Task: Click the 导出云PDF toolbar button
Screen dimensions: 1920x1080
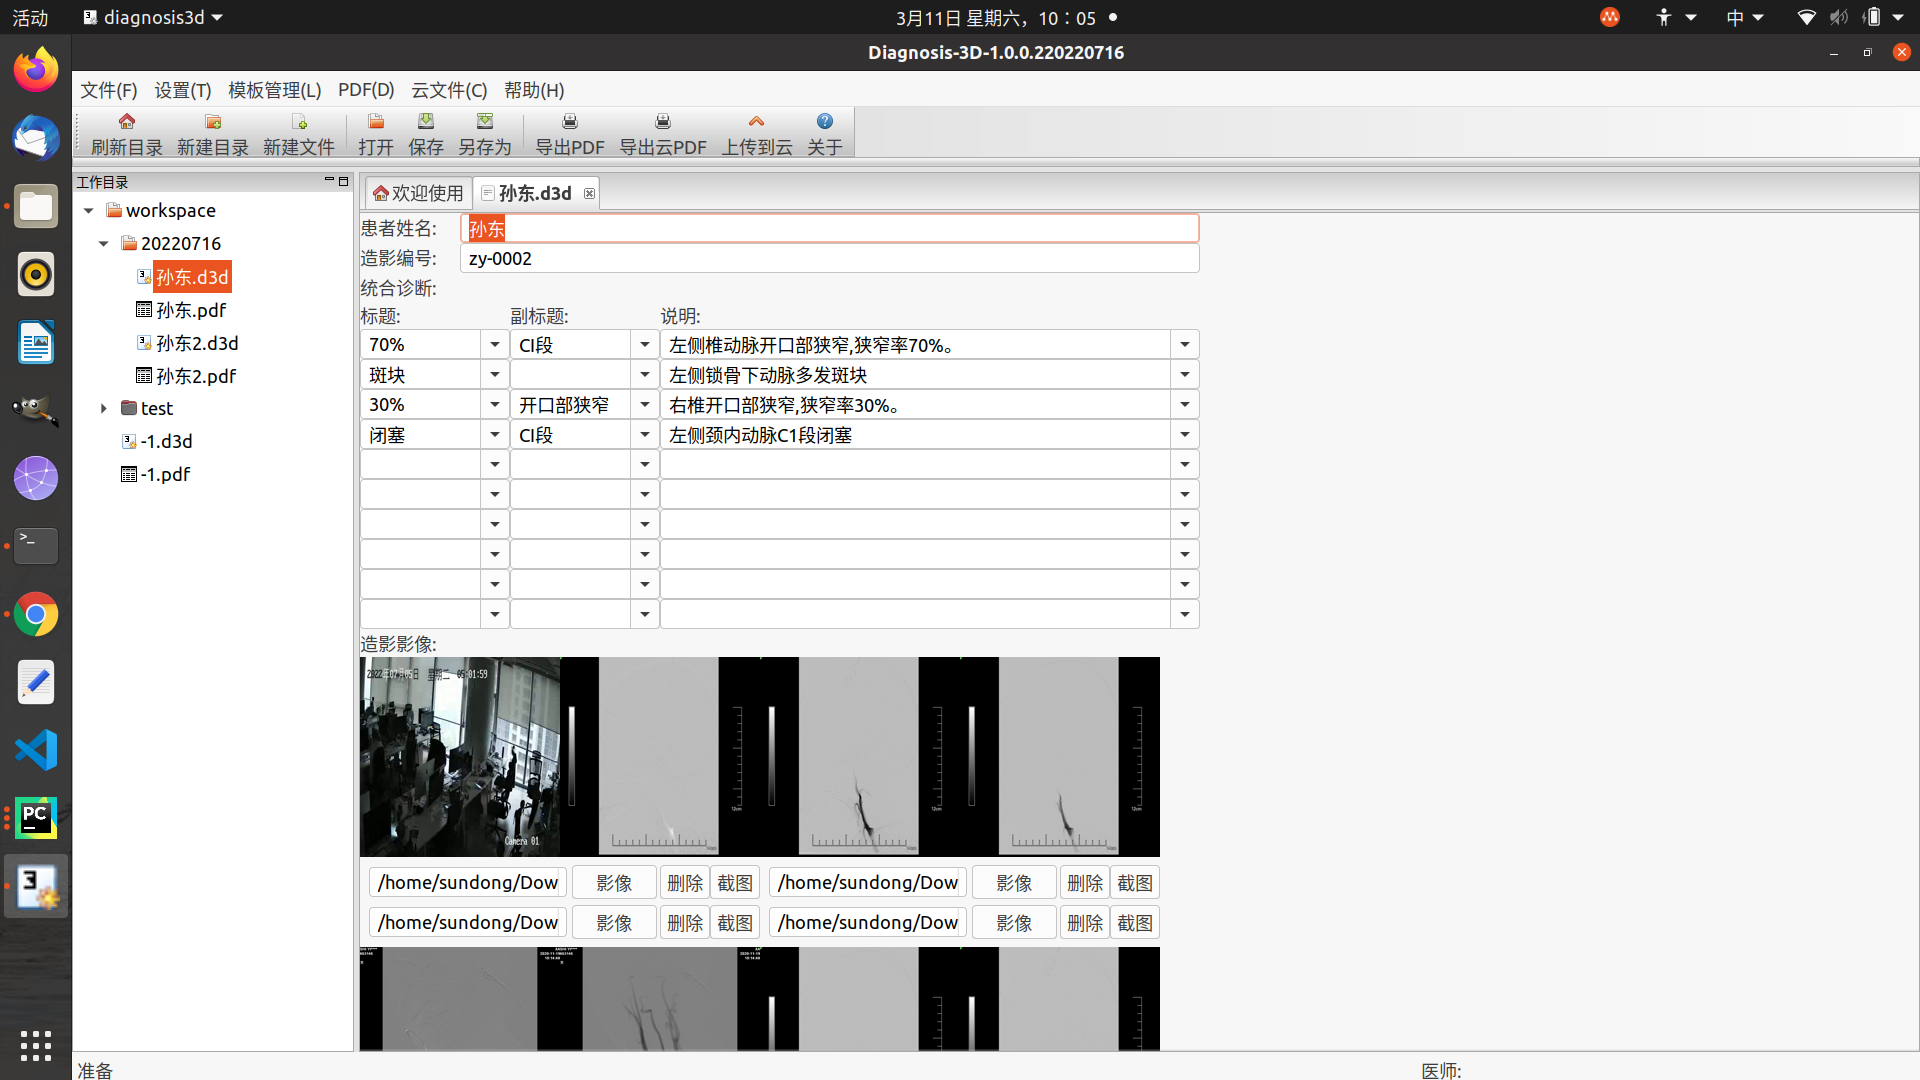Action: 663,134
